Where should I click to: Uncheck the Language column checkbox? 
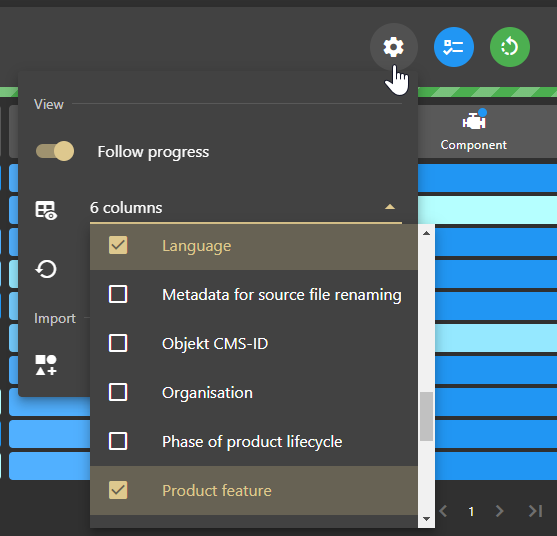tap(118, 245)
